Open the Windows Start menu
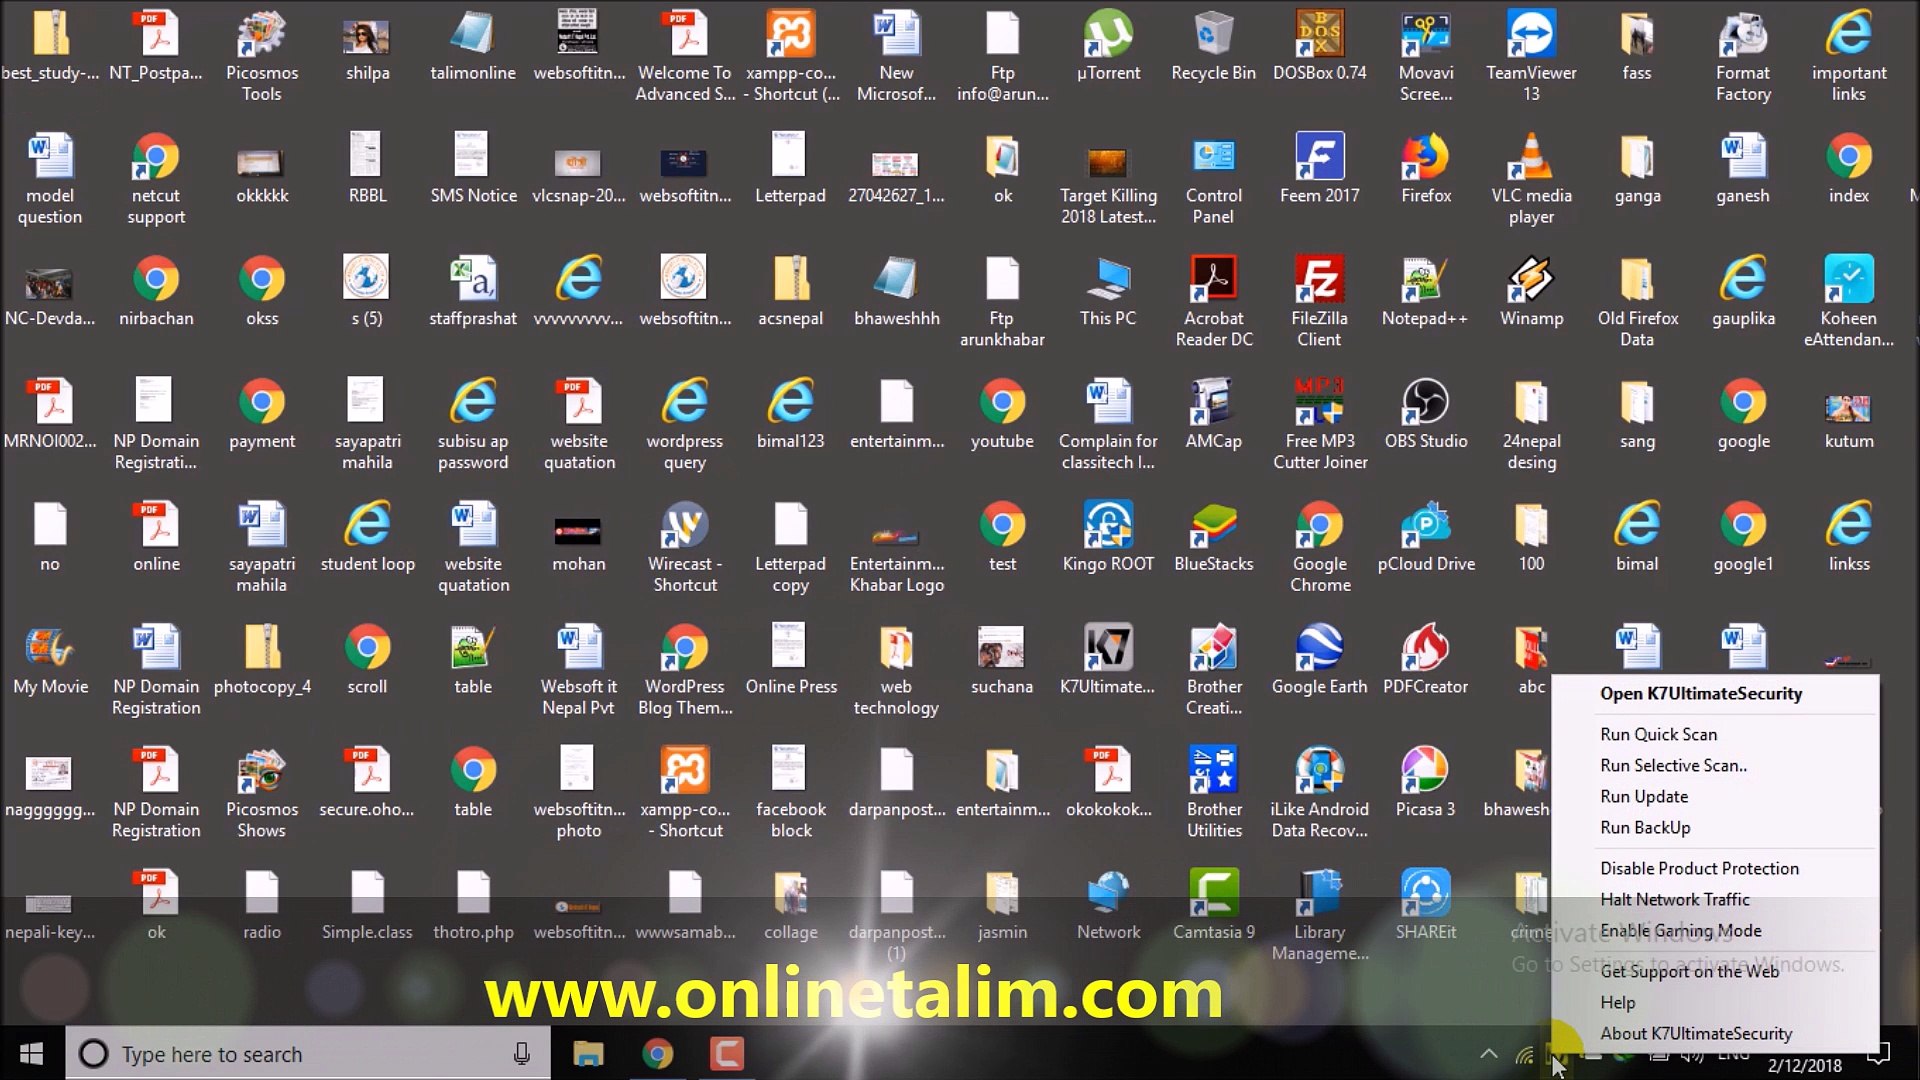1920x1080 pixels. 32,1054
